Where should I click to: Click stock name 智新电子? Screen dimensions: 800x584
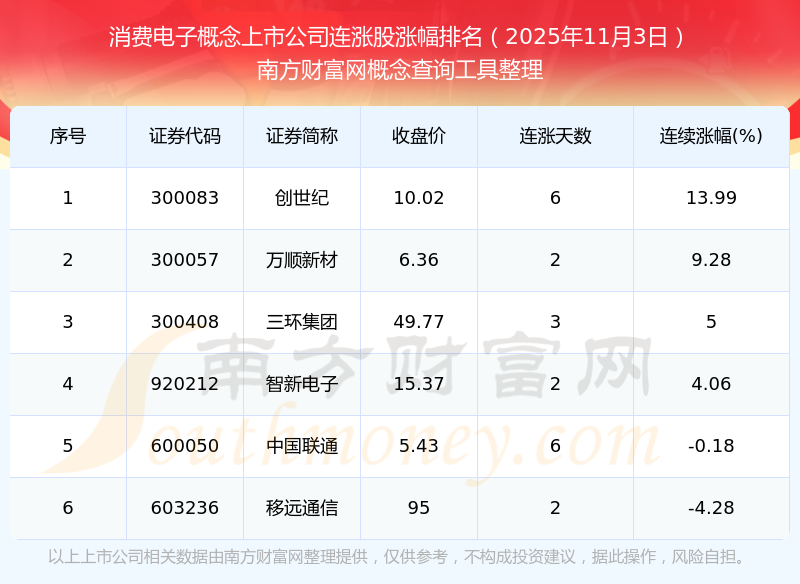pos(302,384)
